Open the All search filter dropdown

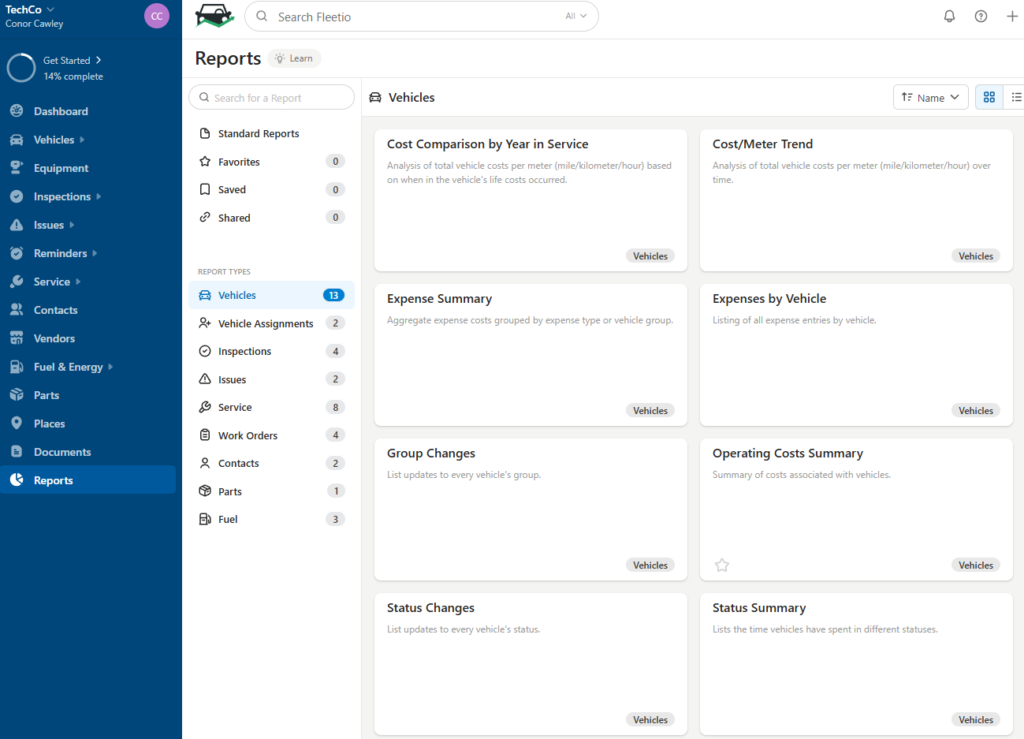574,16
